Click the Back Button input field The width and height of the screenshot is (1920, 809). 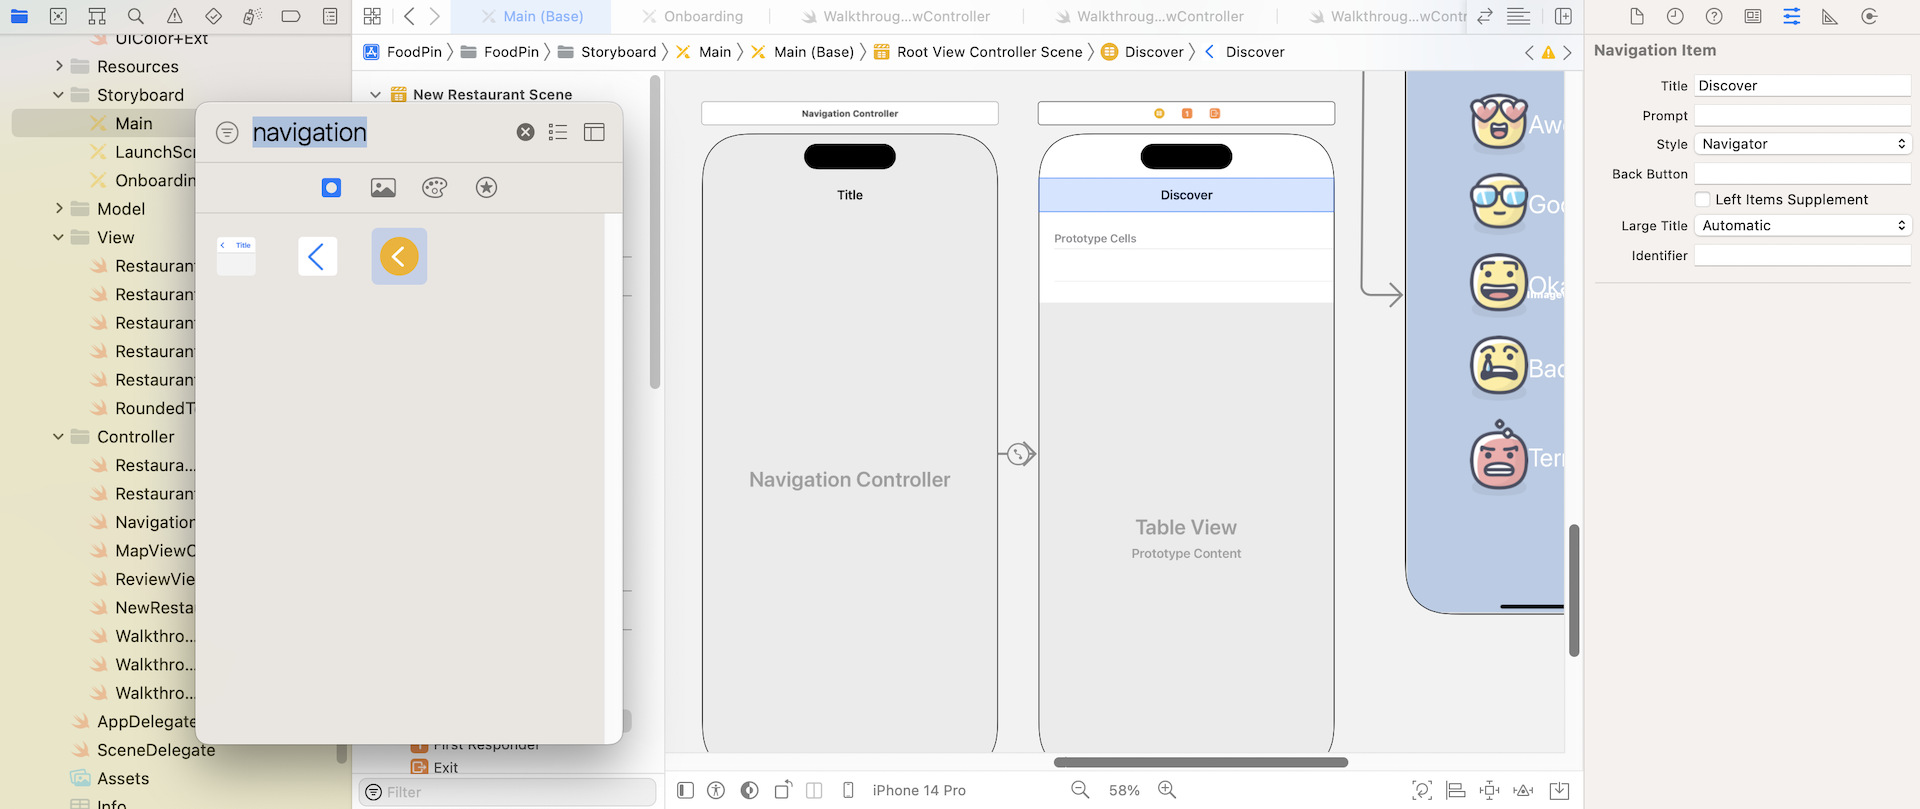(x=1803, y=174)
